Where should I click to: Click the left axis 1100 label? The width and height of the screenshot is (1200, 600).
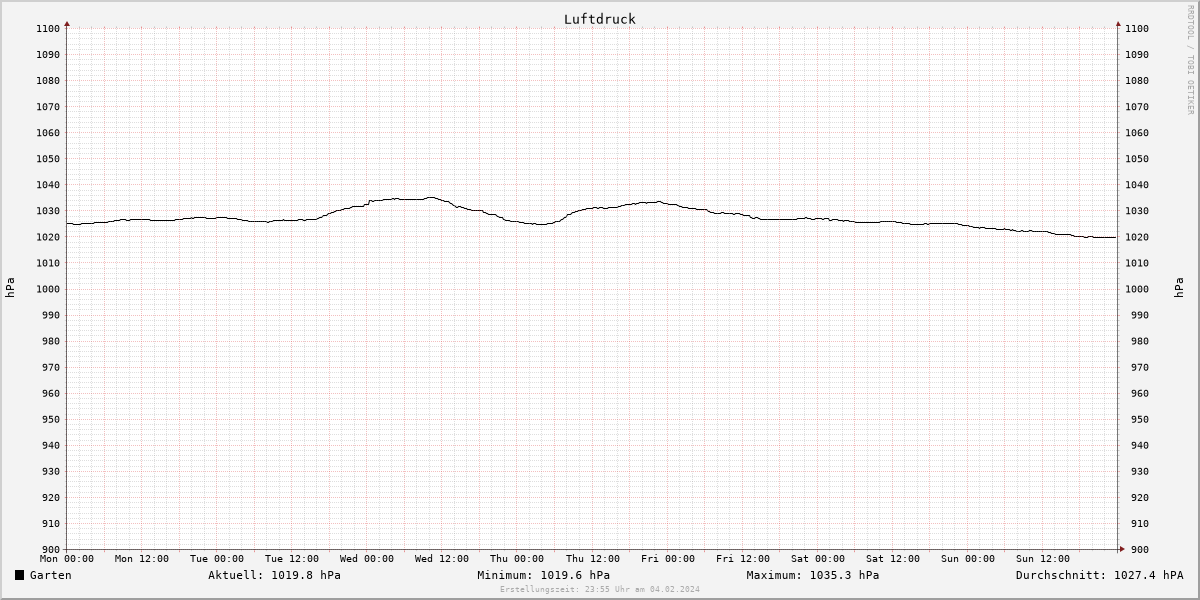point(48,29)
